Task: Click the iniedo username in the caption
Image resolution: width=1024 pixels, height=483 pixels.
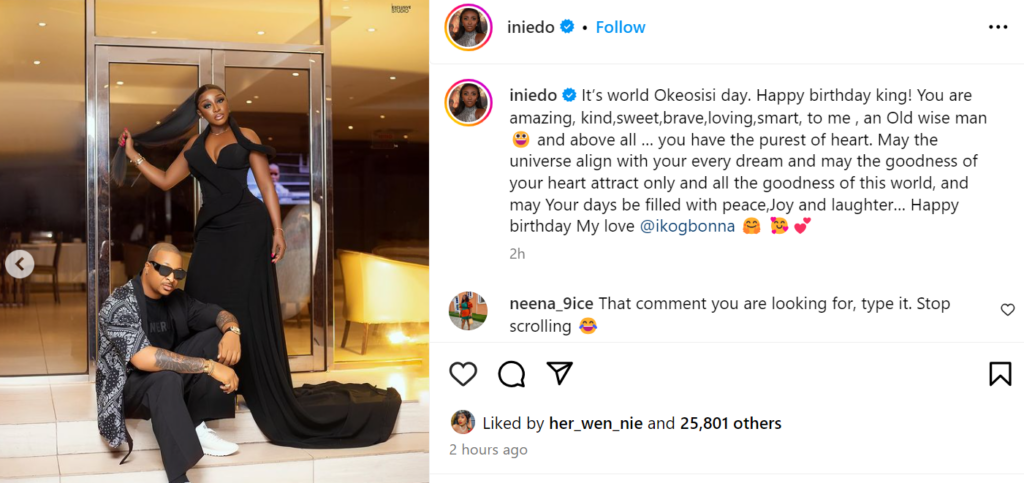Action: [x=533, y=95]
